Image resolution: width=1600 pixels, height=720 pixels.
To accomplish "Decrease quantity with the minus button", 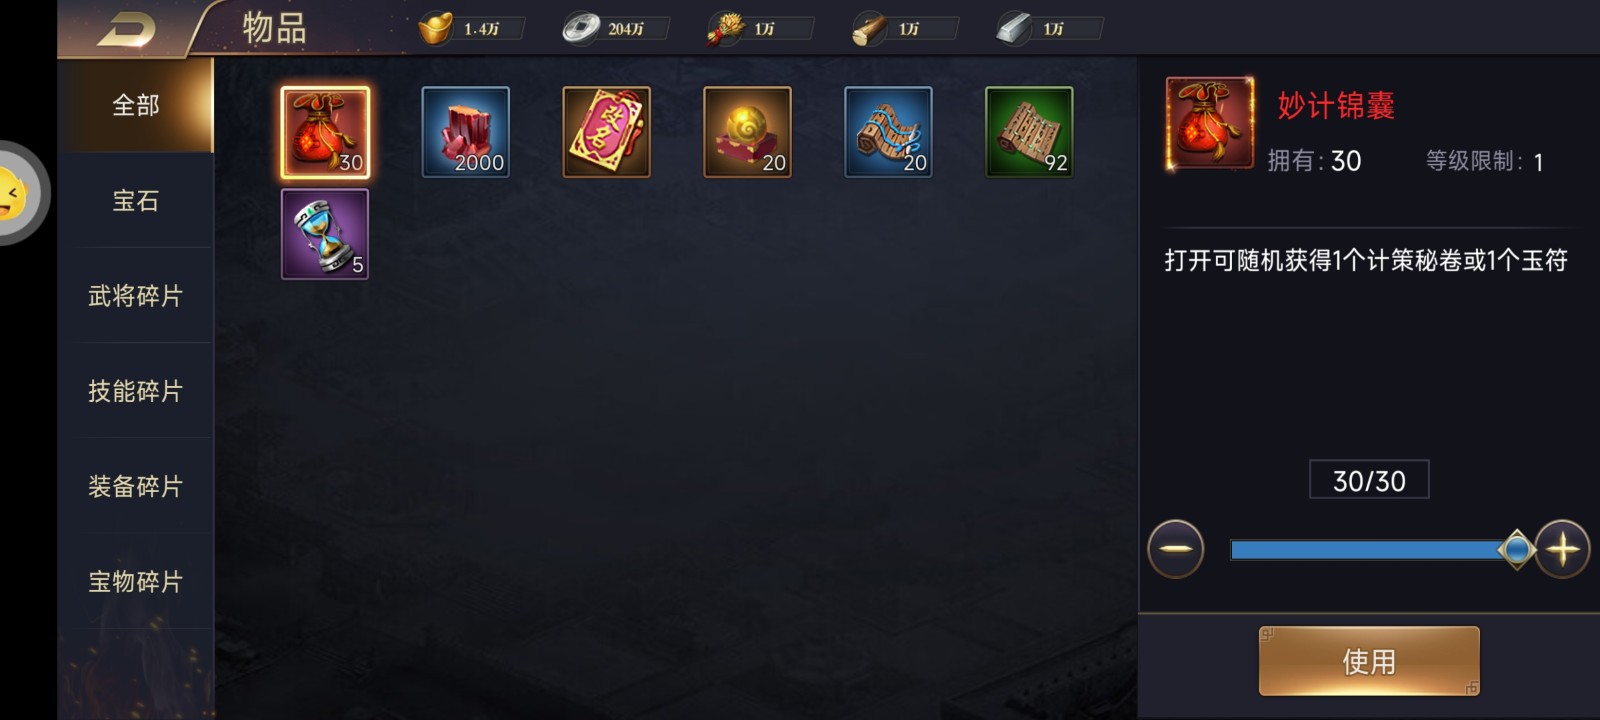I will [x=1176, y=549].
